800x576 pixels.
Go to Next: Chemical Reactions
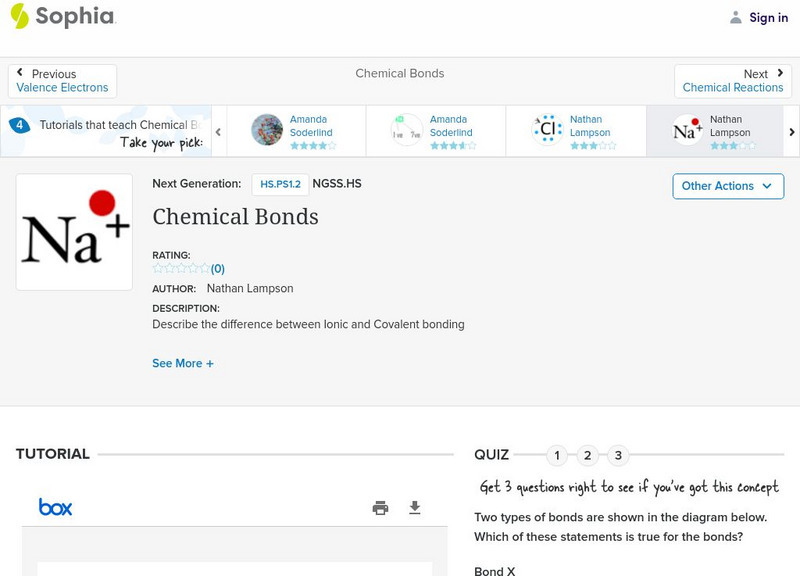coord(733,81)
